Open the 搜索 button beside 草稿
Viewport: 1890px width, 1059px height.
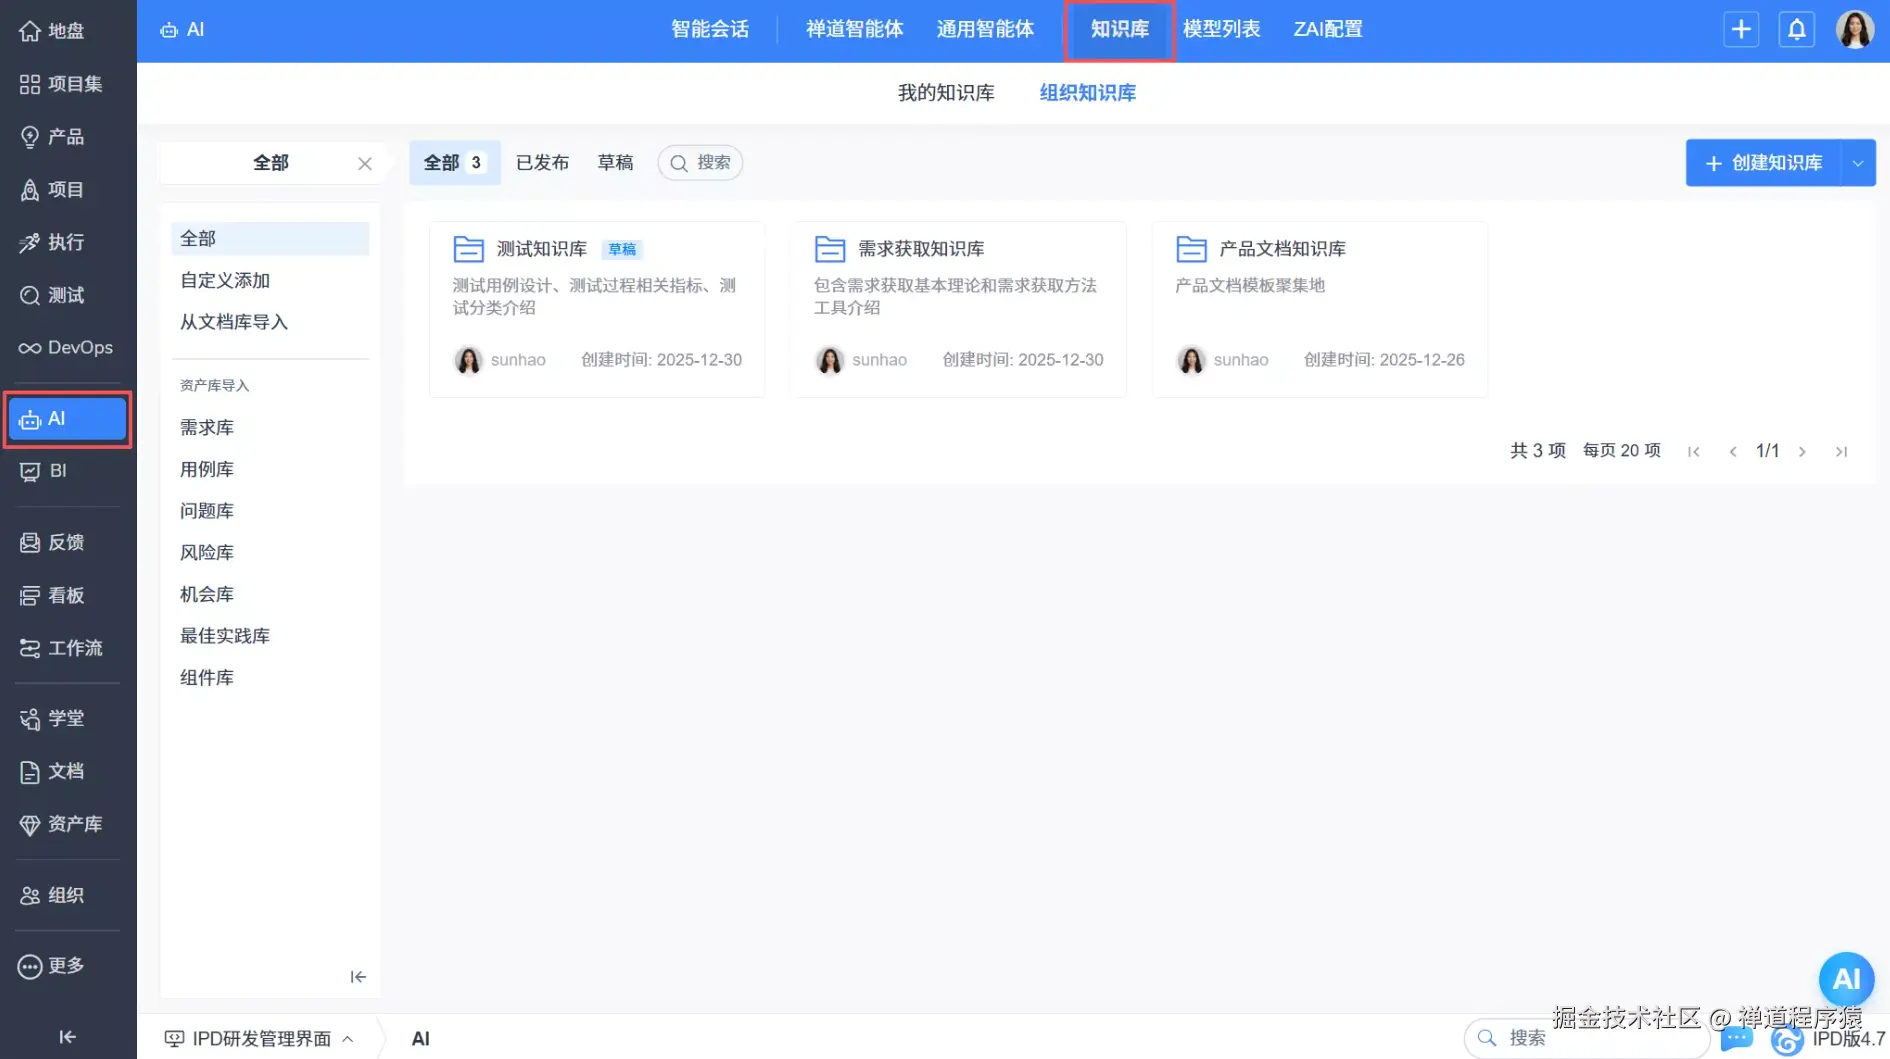(x=700, y=163)
